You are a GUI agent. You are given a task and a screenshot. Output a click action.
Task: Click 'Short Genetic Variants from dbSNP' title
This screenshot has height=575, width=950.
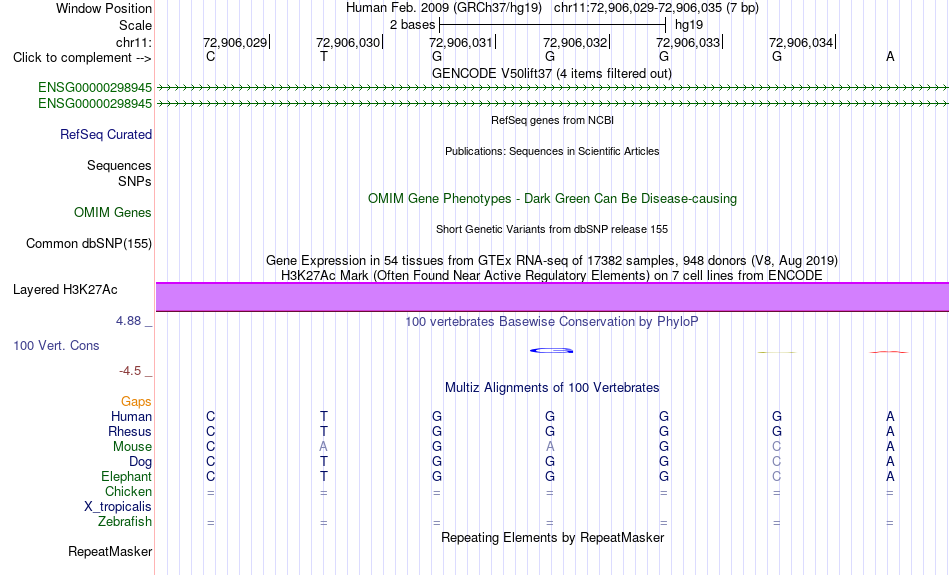552,229
